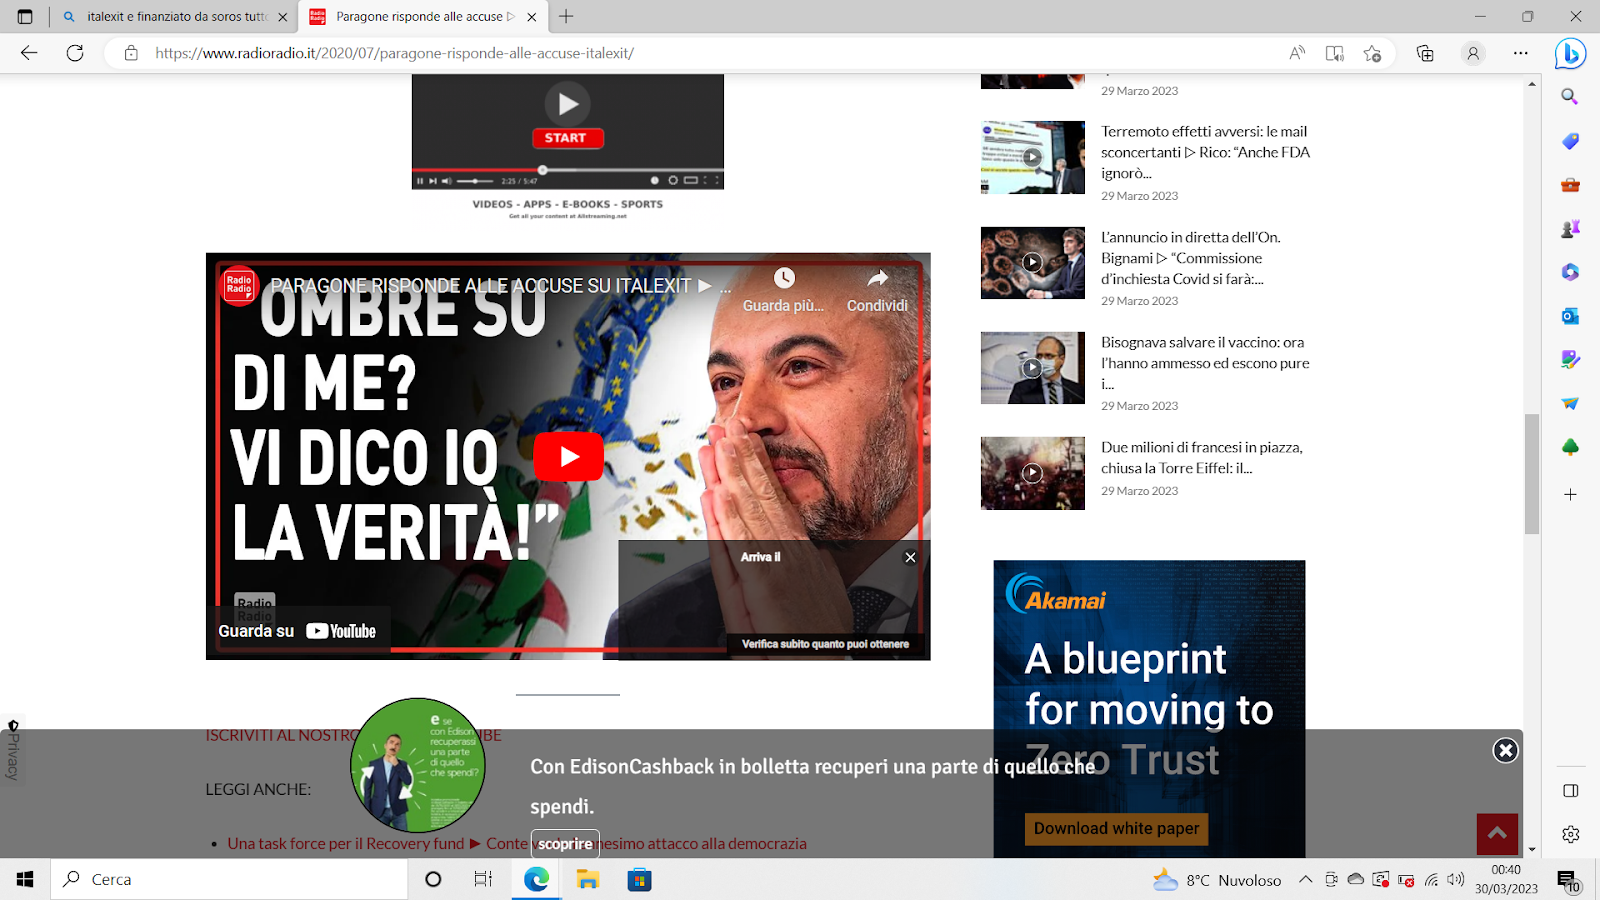Click thumbnail of Bignami Commissione d'inchiesta video

[x=1032, y=263]
